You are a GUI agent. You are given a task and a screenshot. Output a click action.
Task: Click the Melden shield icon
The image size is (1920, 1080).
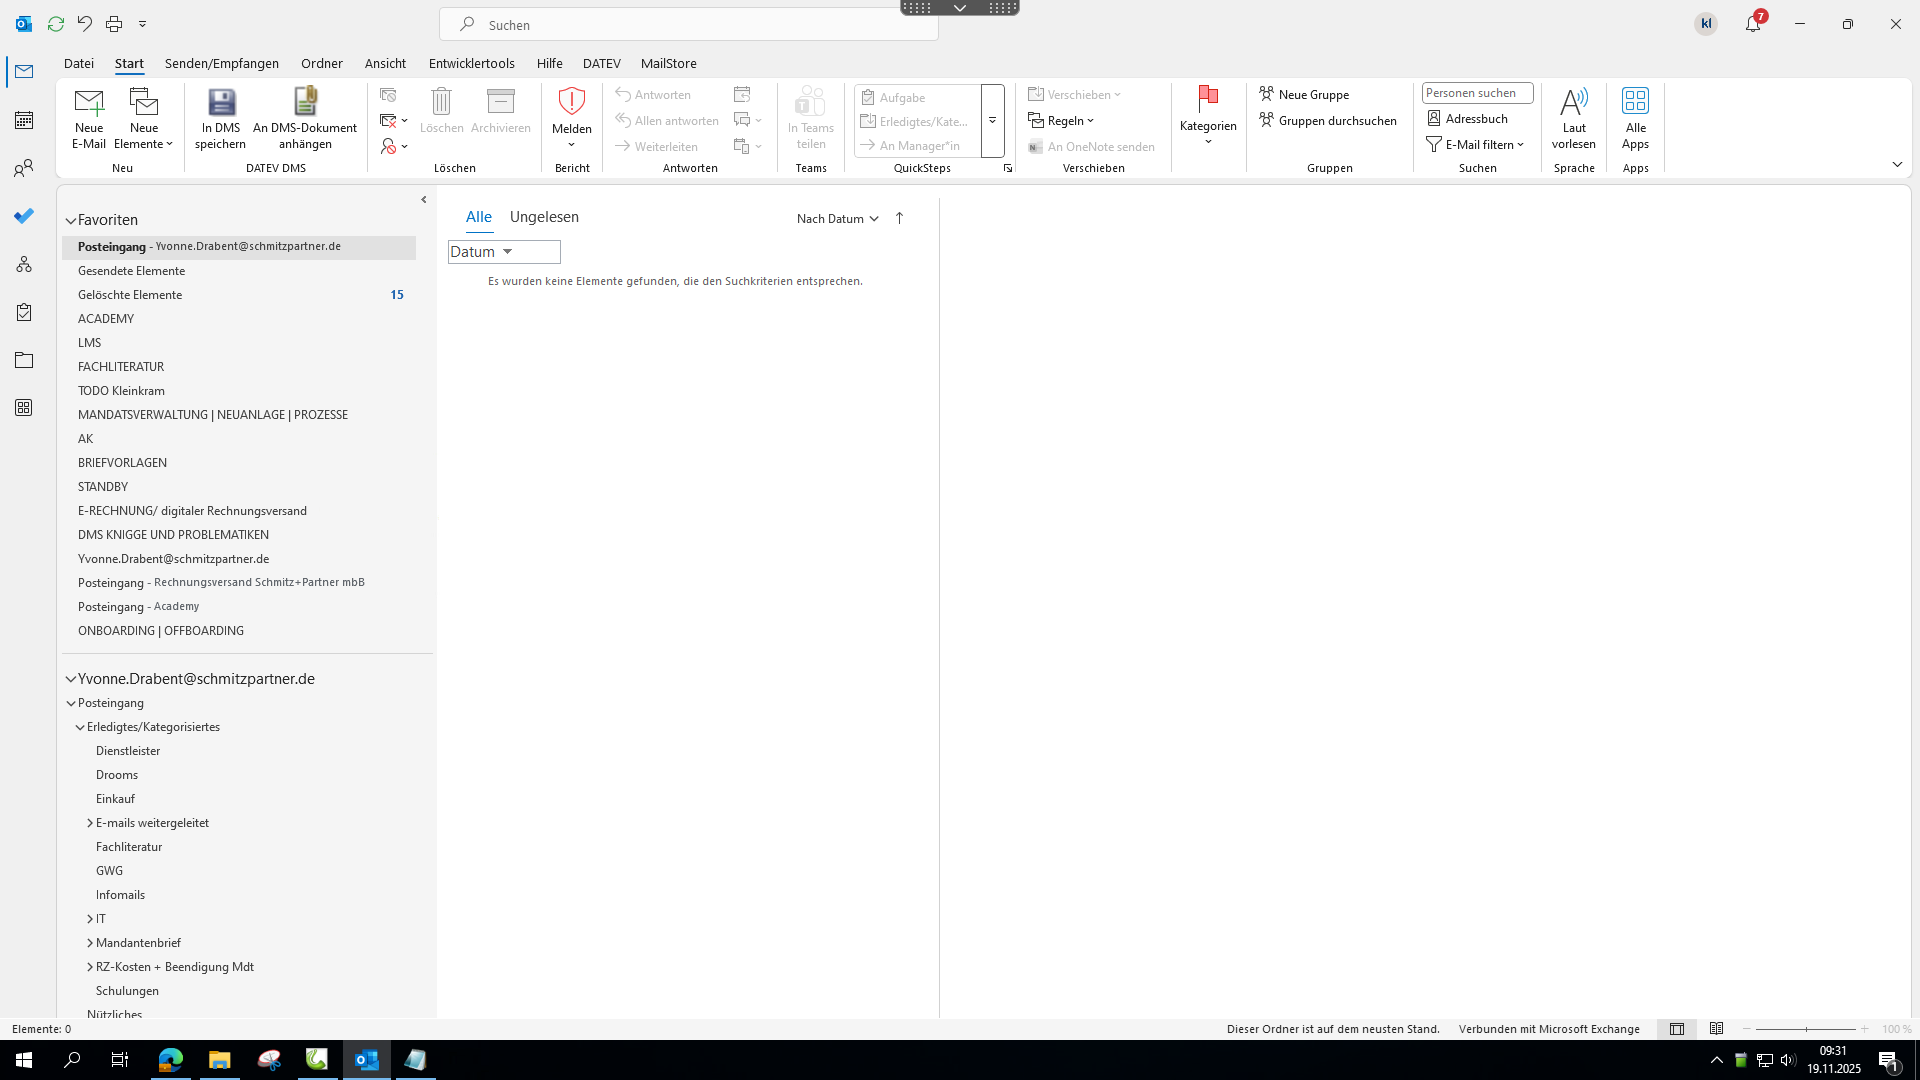[571, 101]
